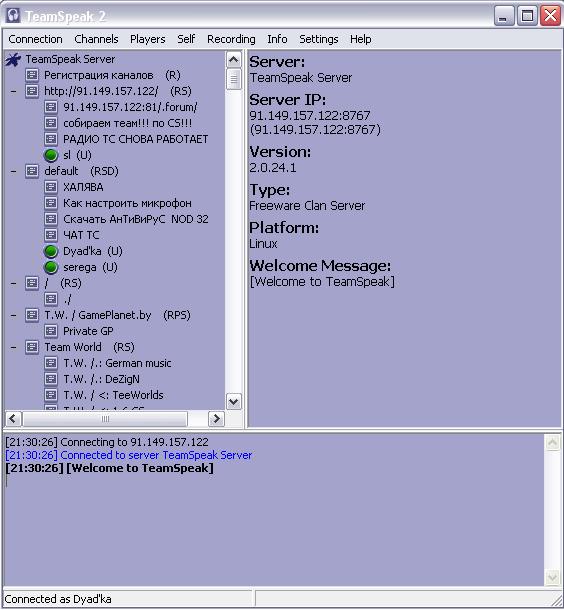Open the Info menu
This screenshot has width=564, height=610.
(277, 39)
